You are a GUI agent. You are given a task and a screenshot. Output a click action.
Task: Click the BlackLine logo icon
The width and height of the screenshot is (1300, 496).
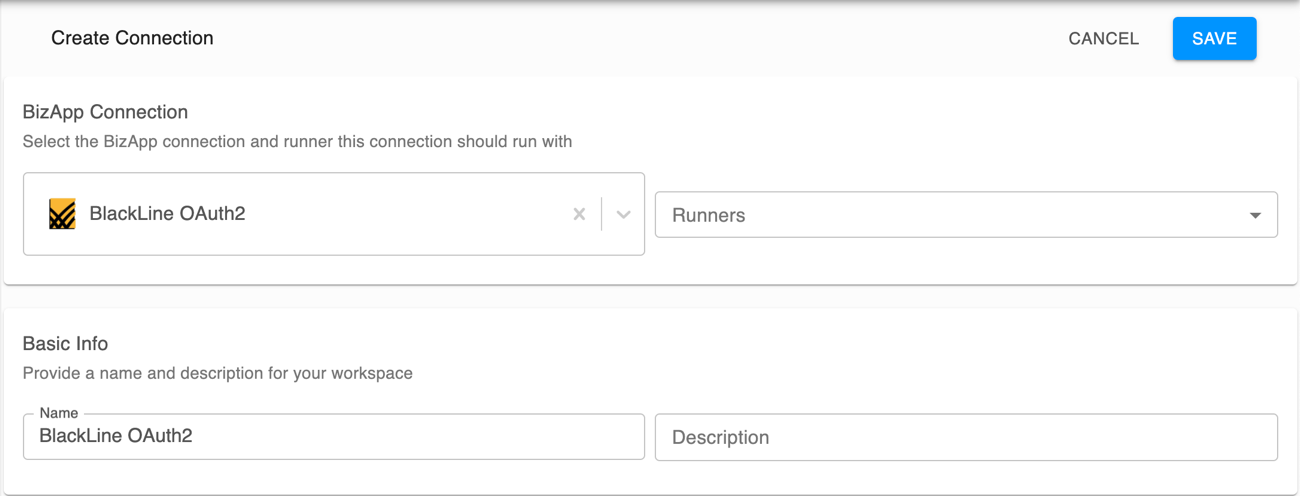(62, 214)
